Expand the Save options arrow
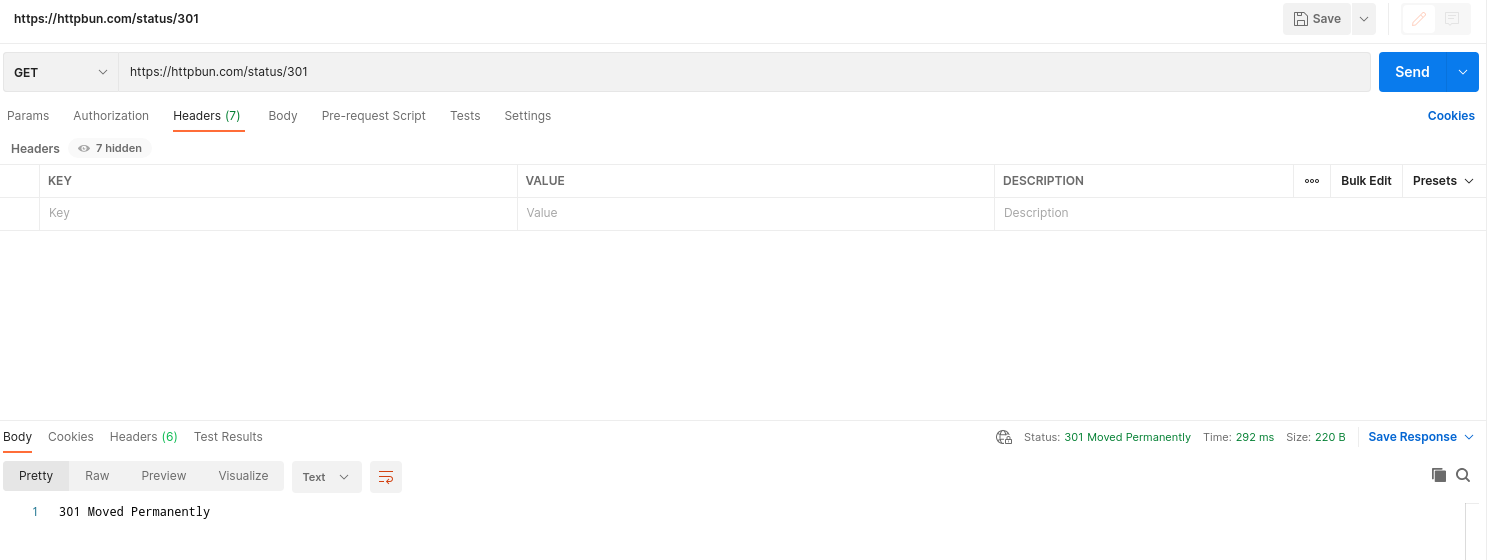The height and width of the screenshot is (560, 1502). (1363, 19)
